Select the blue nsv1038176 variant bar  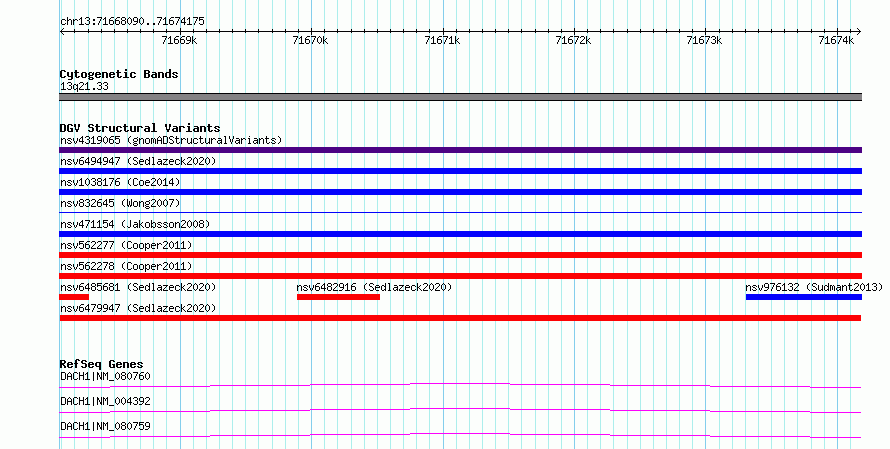point(460,192)
